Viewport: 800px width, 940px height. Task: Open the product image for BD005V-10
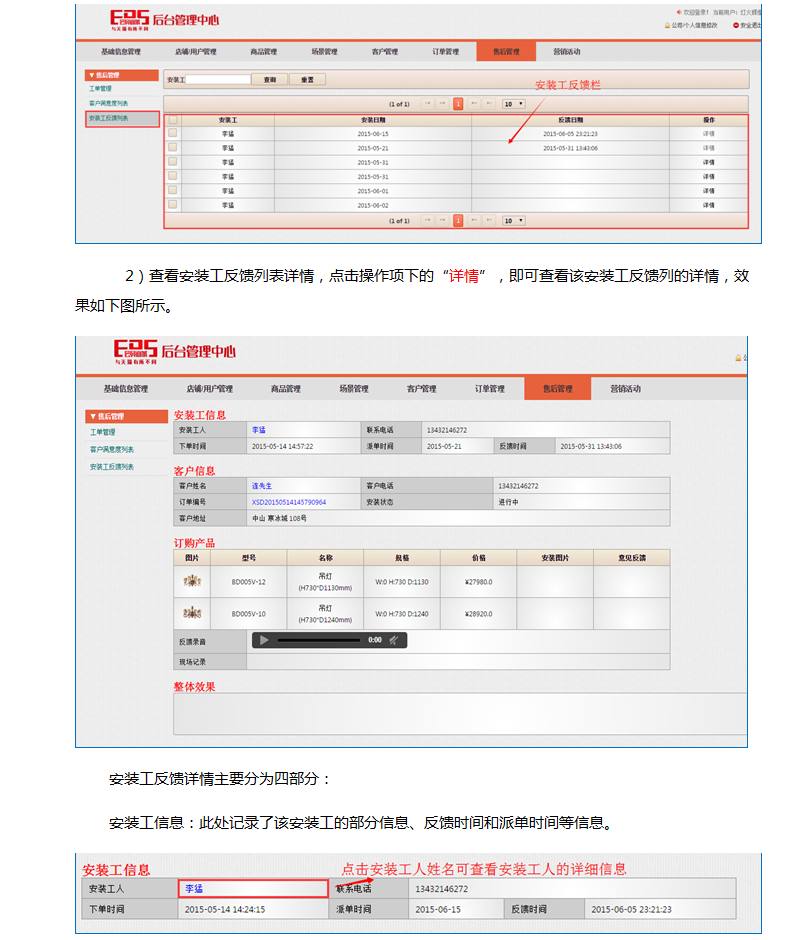pos(192,613)
